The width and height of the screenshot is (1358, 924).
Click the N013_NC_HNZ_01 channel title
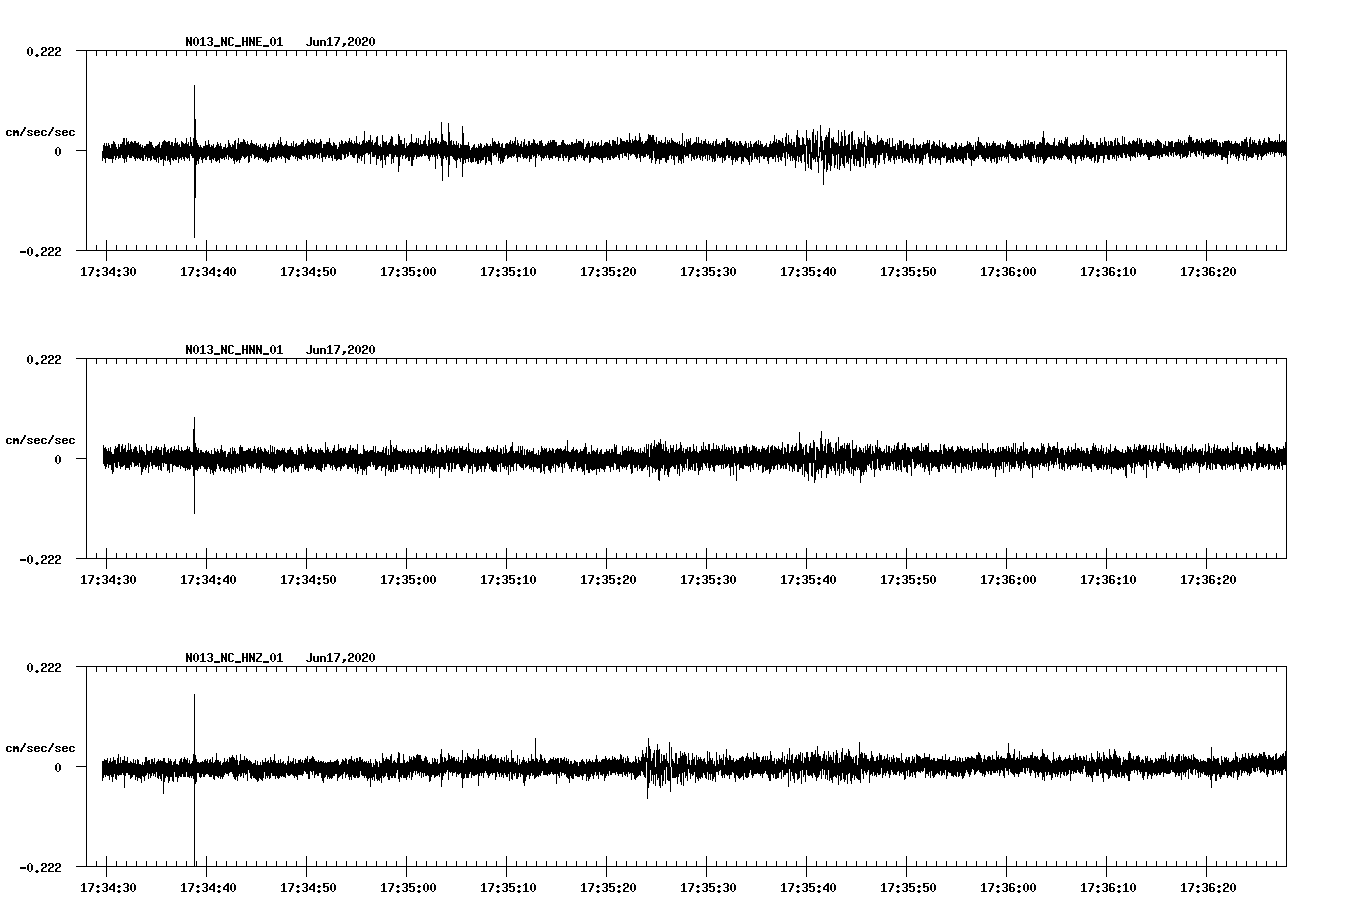(x=234, y=658)
